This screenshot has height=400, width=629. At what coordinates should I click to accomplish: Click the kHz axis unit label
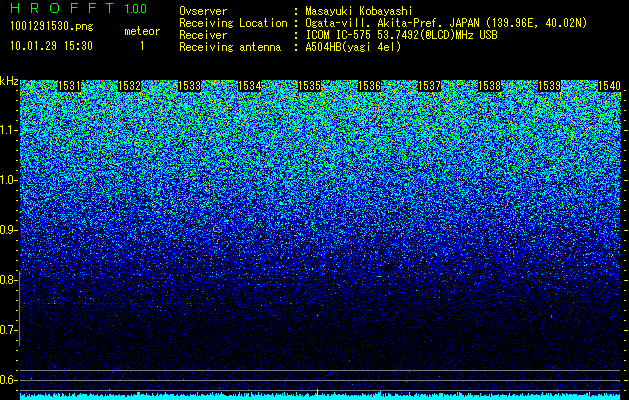(x=9, y=81)
